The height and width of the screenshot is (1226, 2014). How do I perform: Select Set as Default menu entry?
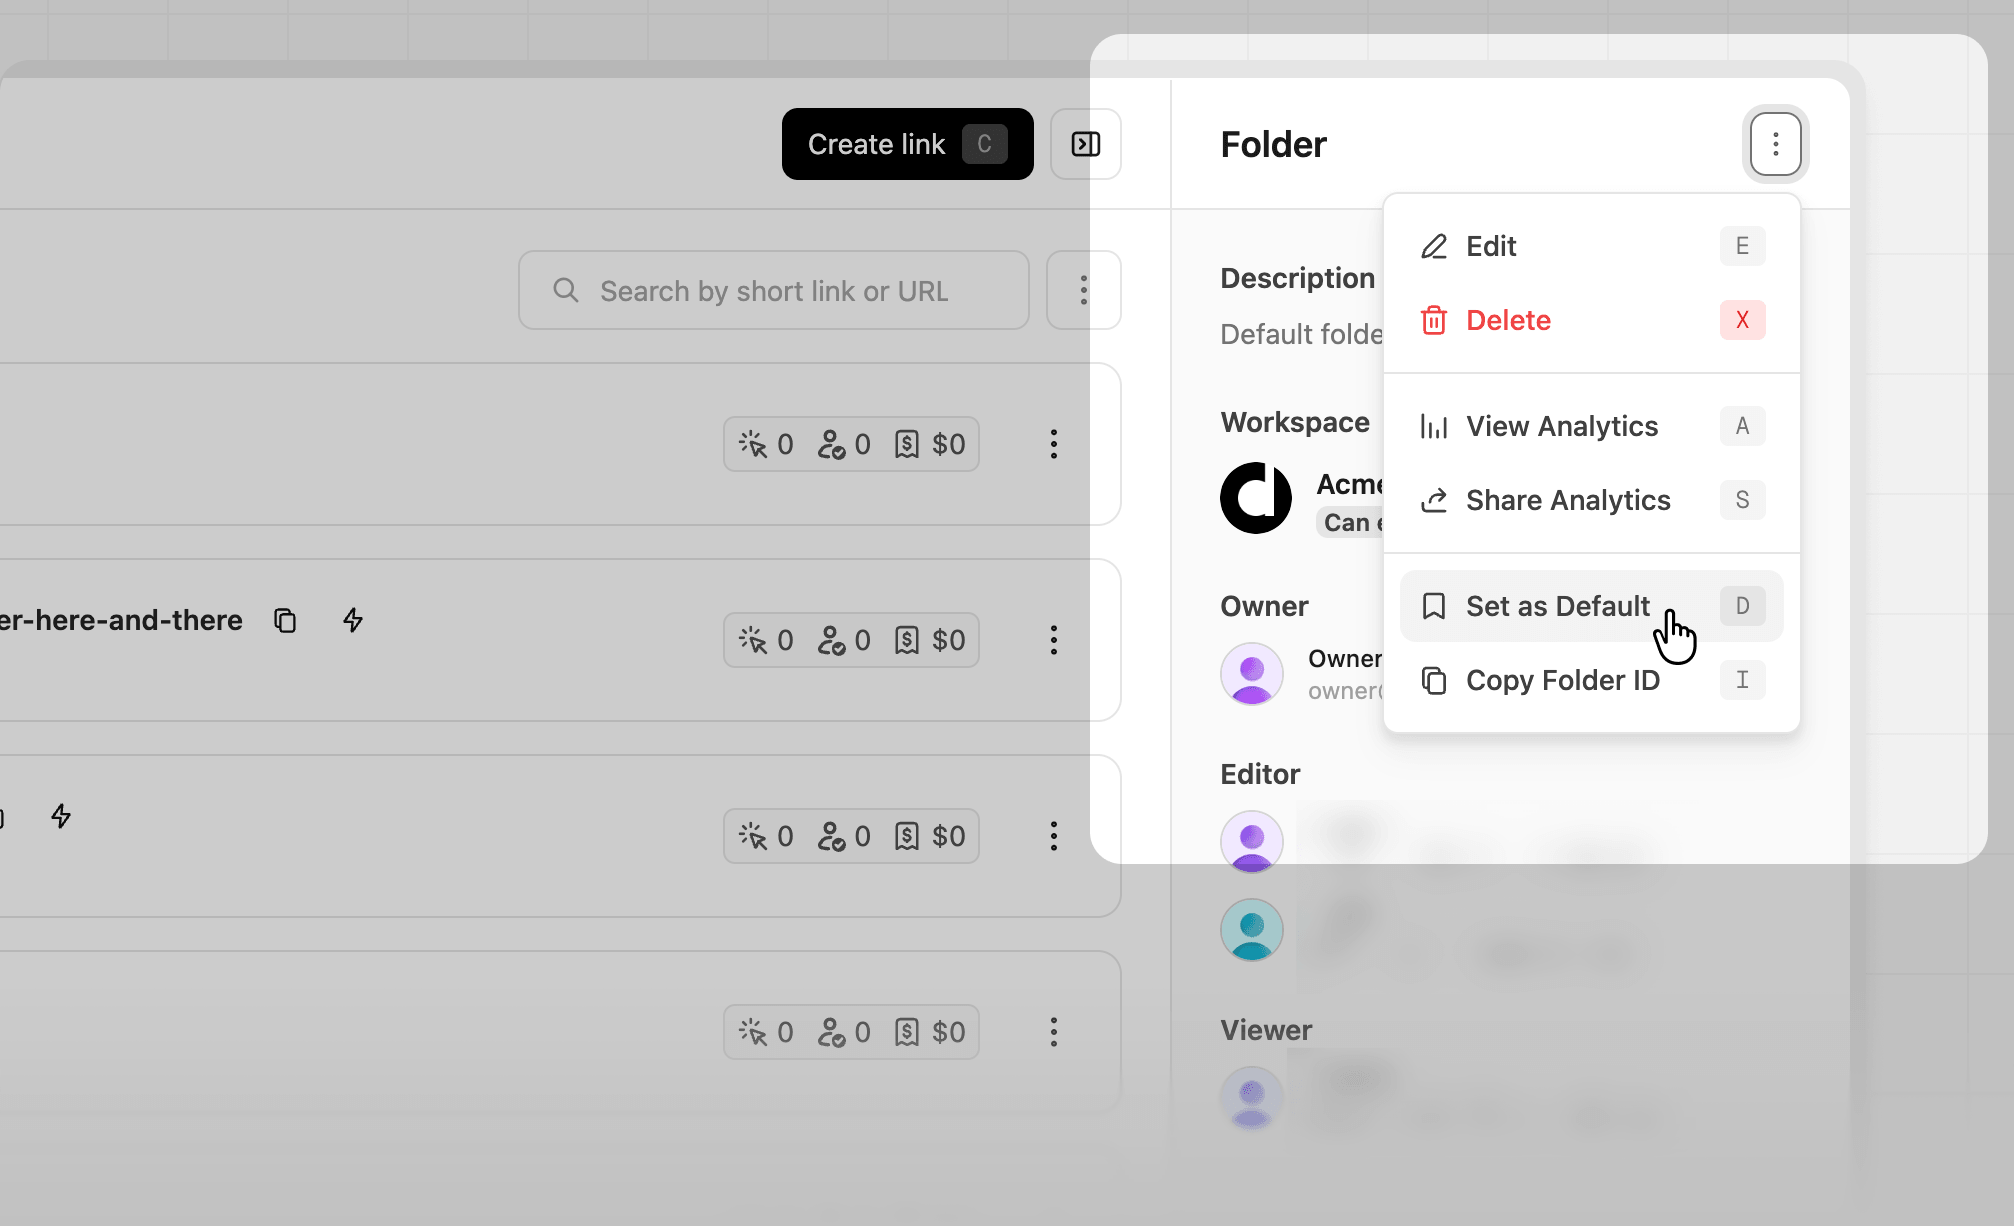coord(1592,606)
